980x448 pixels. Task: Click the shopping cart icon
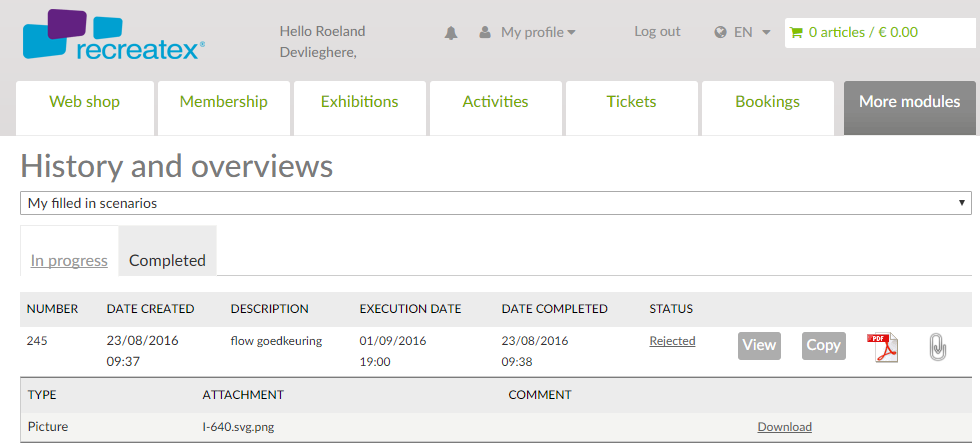796,32
